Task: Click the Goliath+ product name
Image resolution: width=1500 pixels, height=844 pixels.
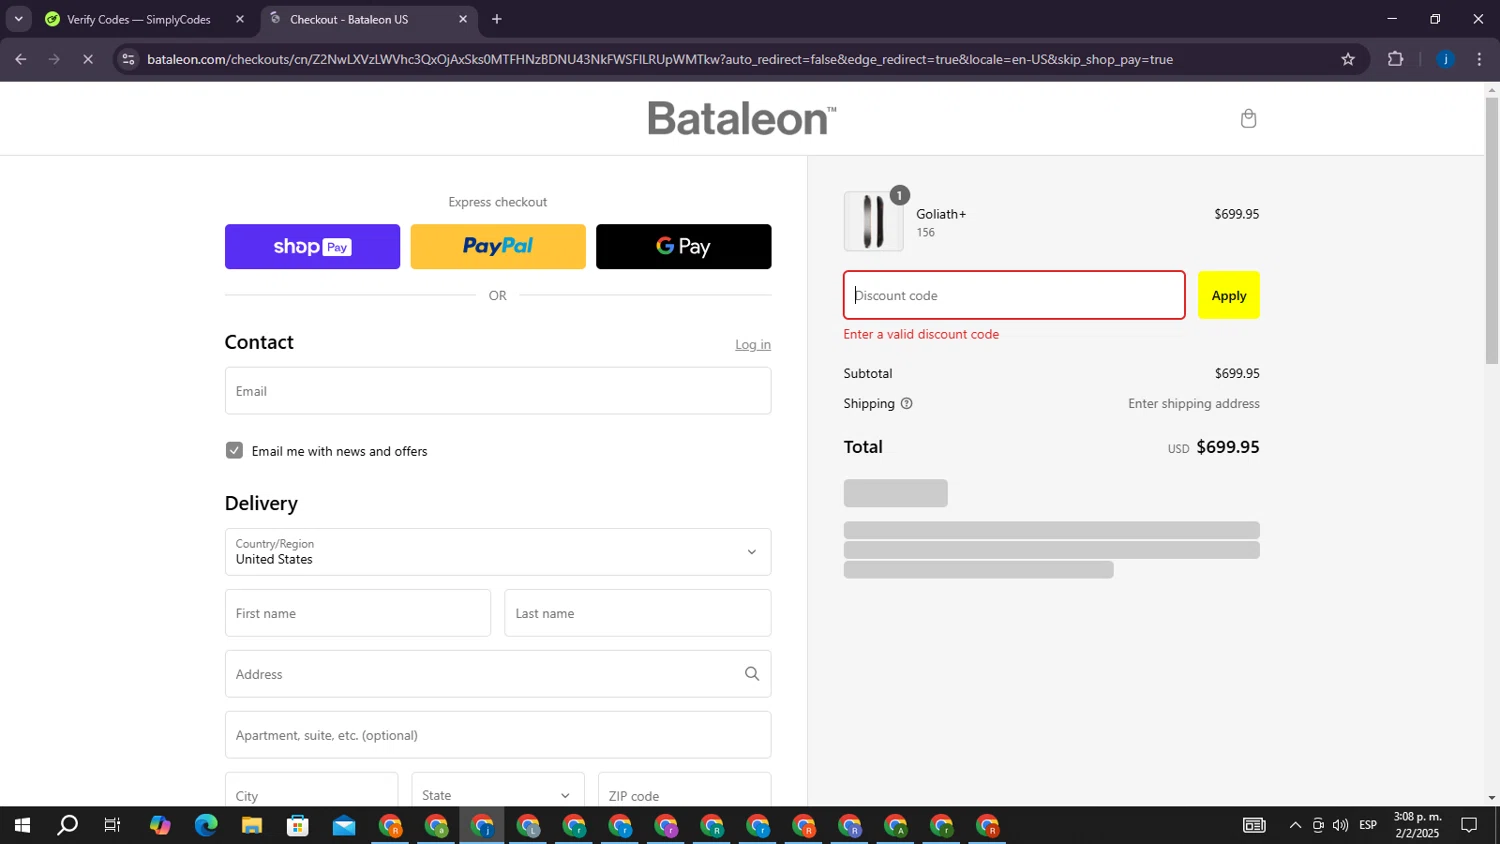Action: [941, 214]
